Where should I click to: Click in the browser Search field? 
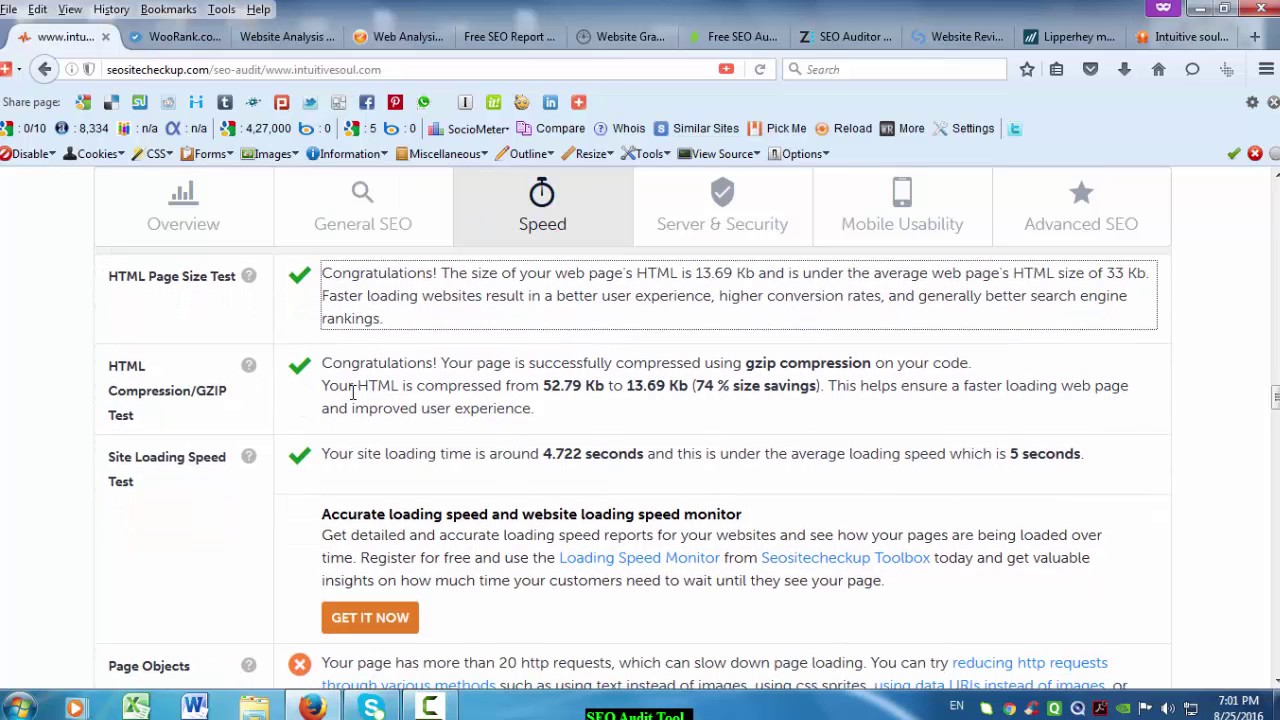(895, 69)
